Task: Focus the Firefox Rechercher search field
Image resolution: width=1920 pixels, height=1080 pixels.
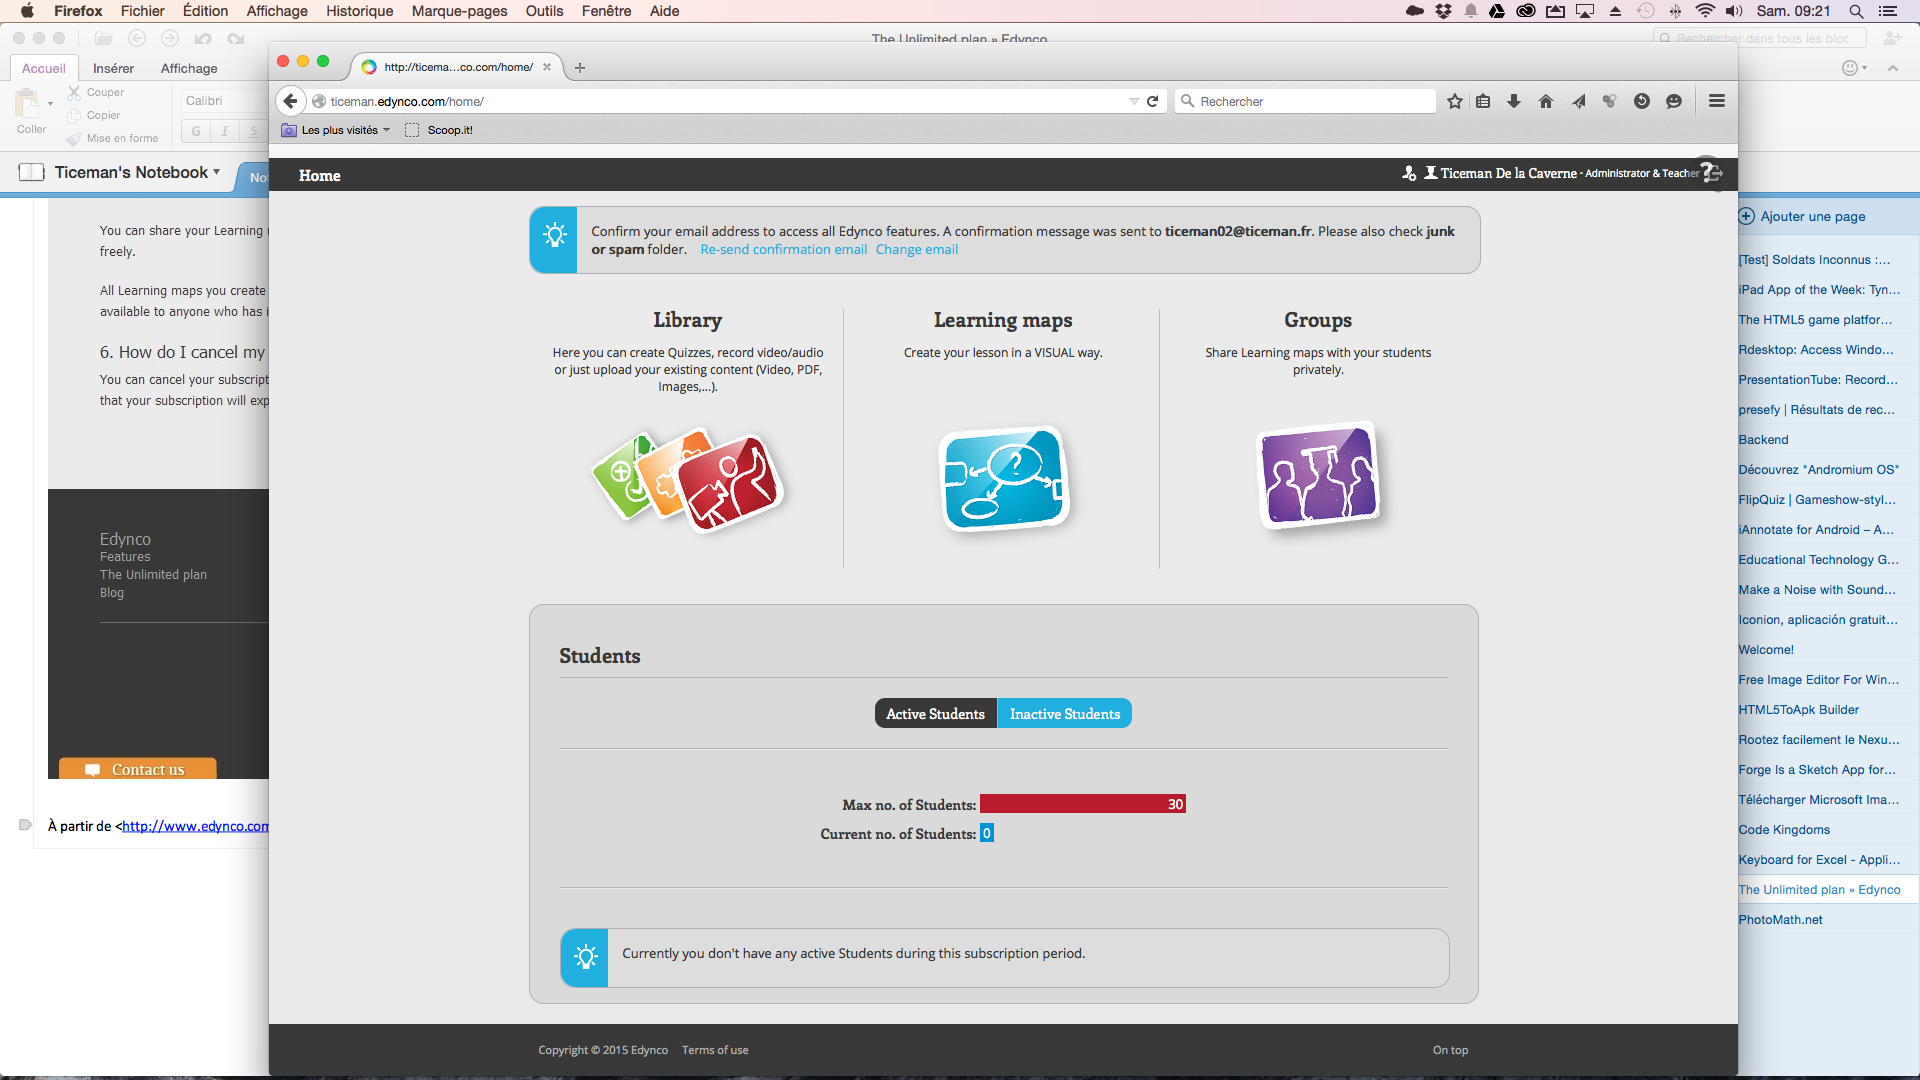Action: click(x=1305, y=101)
